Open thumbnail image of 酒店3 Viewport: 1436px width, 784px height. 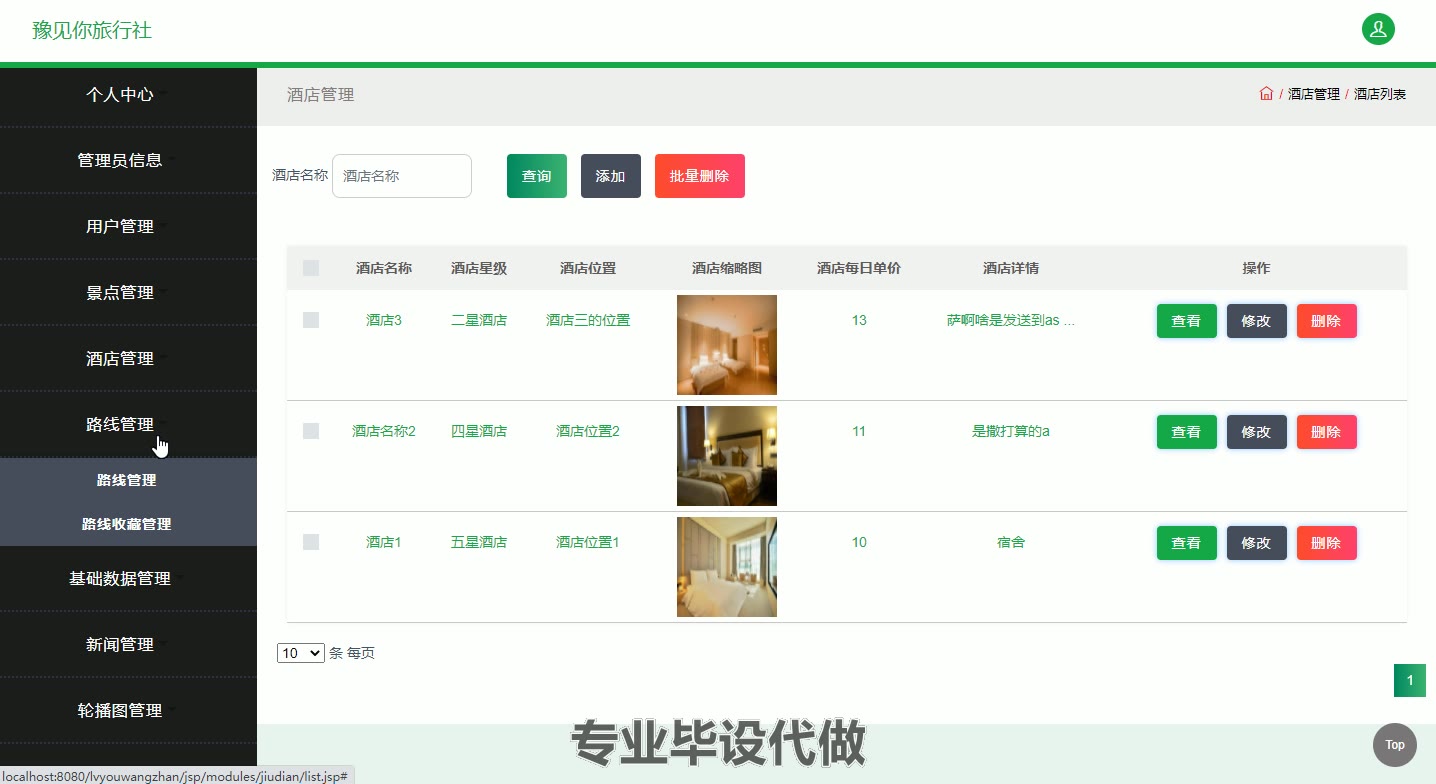727,345
